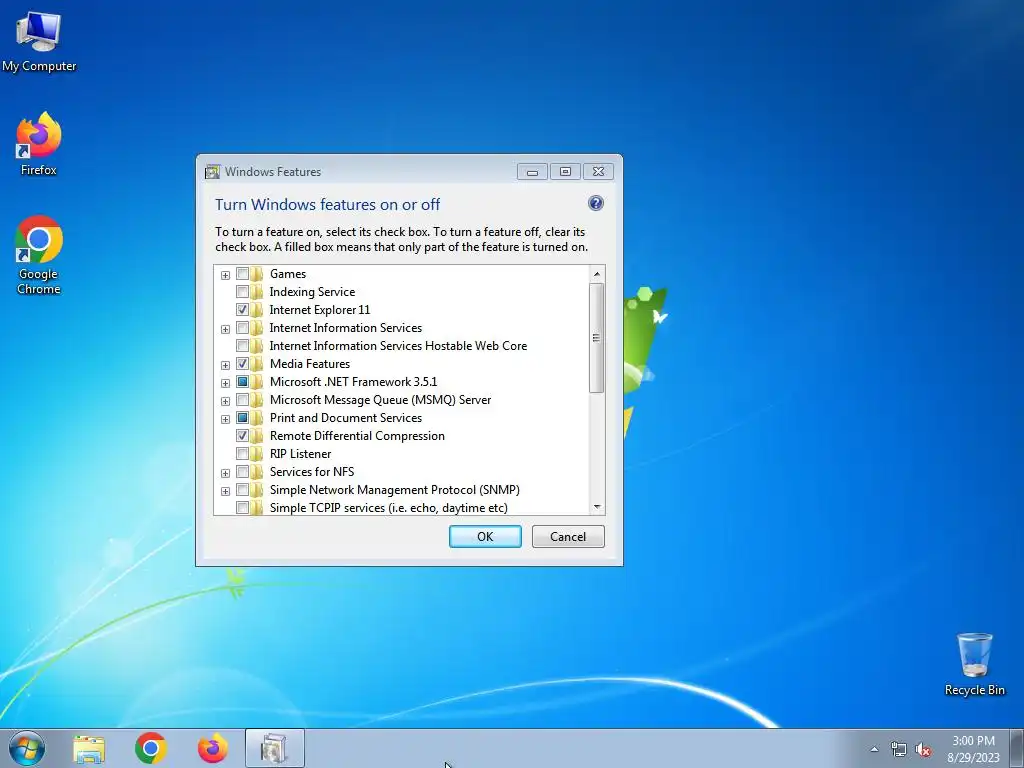Click the feature list scroll up arrow

[x=596, y=274]
